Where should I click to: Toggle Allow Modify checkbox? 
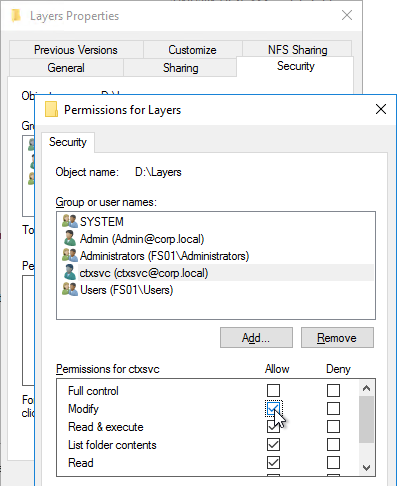click(273, 408)
